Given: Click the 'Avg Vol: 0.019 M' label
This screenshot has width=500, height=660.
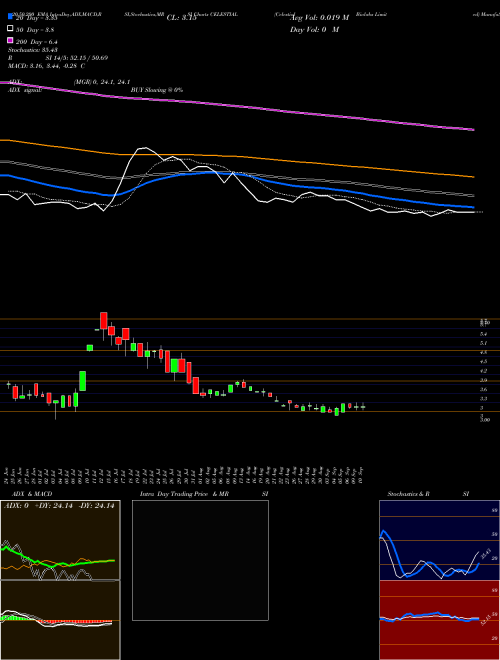Looking at the screenshot, I should point(319,18).
